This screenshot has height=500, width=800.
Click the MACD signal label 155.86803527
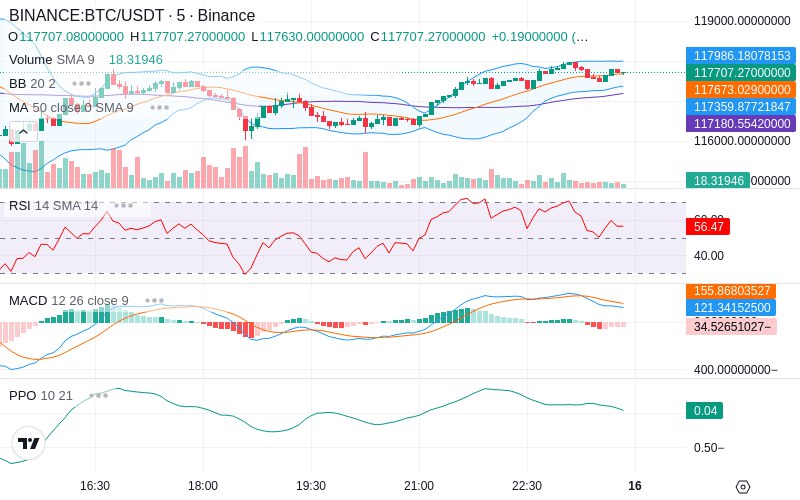click(x=731, y=291)
